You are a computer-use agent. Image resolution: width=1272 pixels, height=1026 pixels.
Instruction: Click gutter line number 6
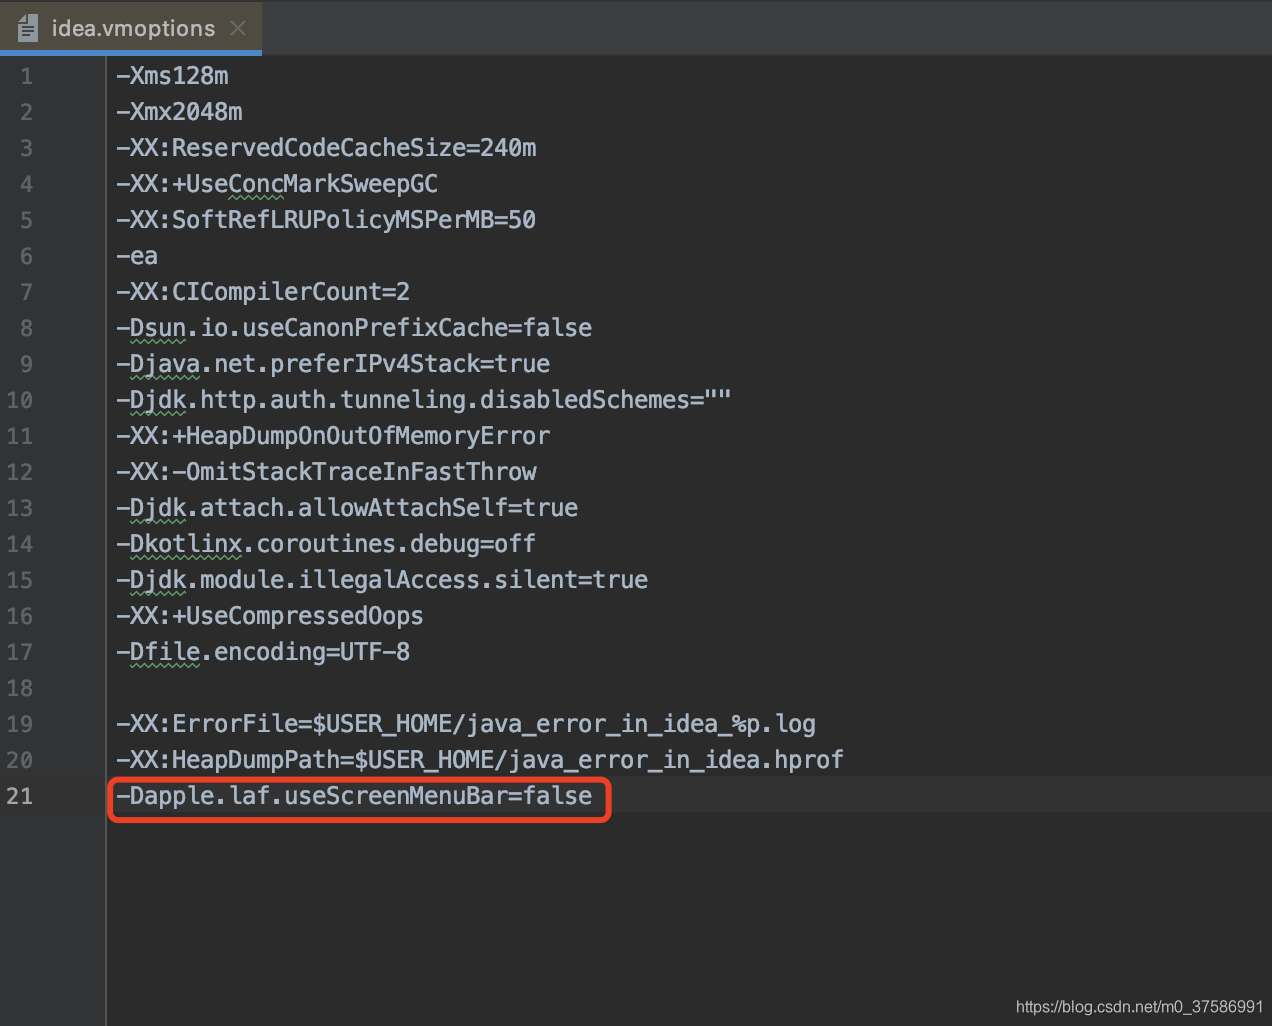pos(26,256)
